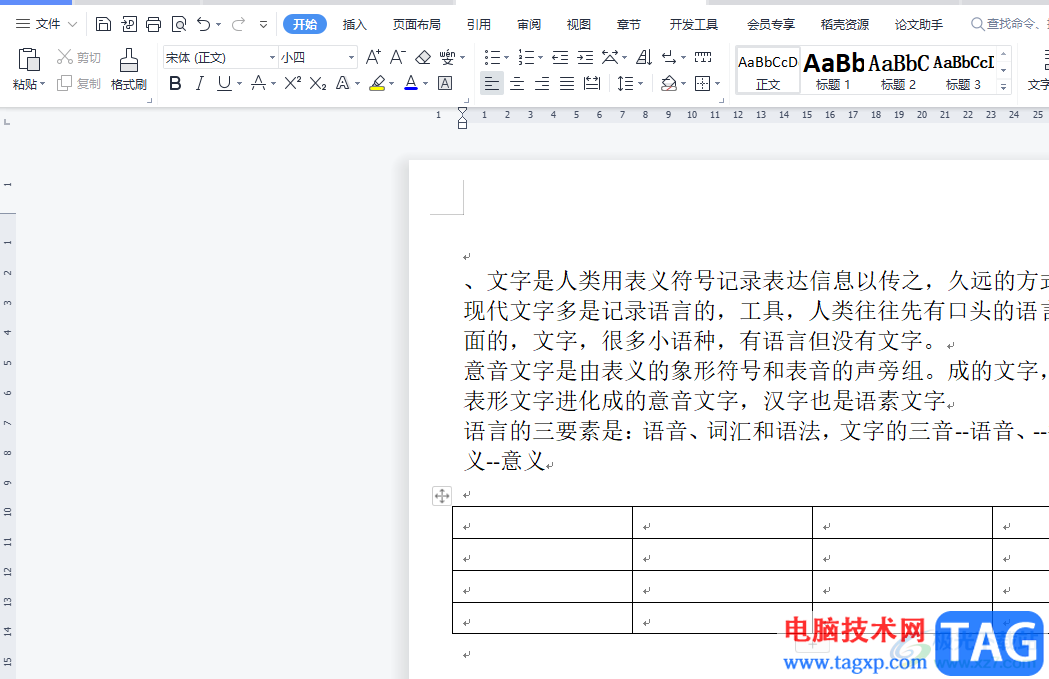Screen dimensions: 1049x679
Task: Click the save document icon
Action: coord(103,25)
